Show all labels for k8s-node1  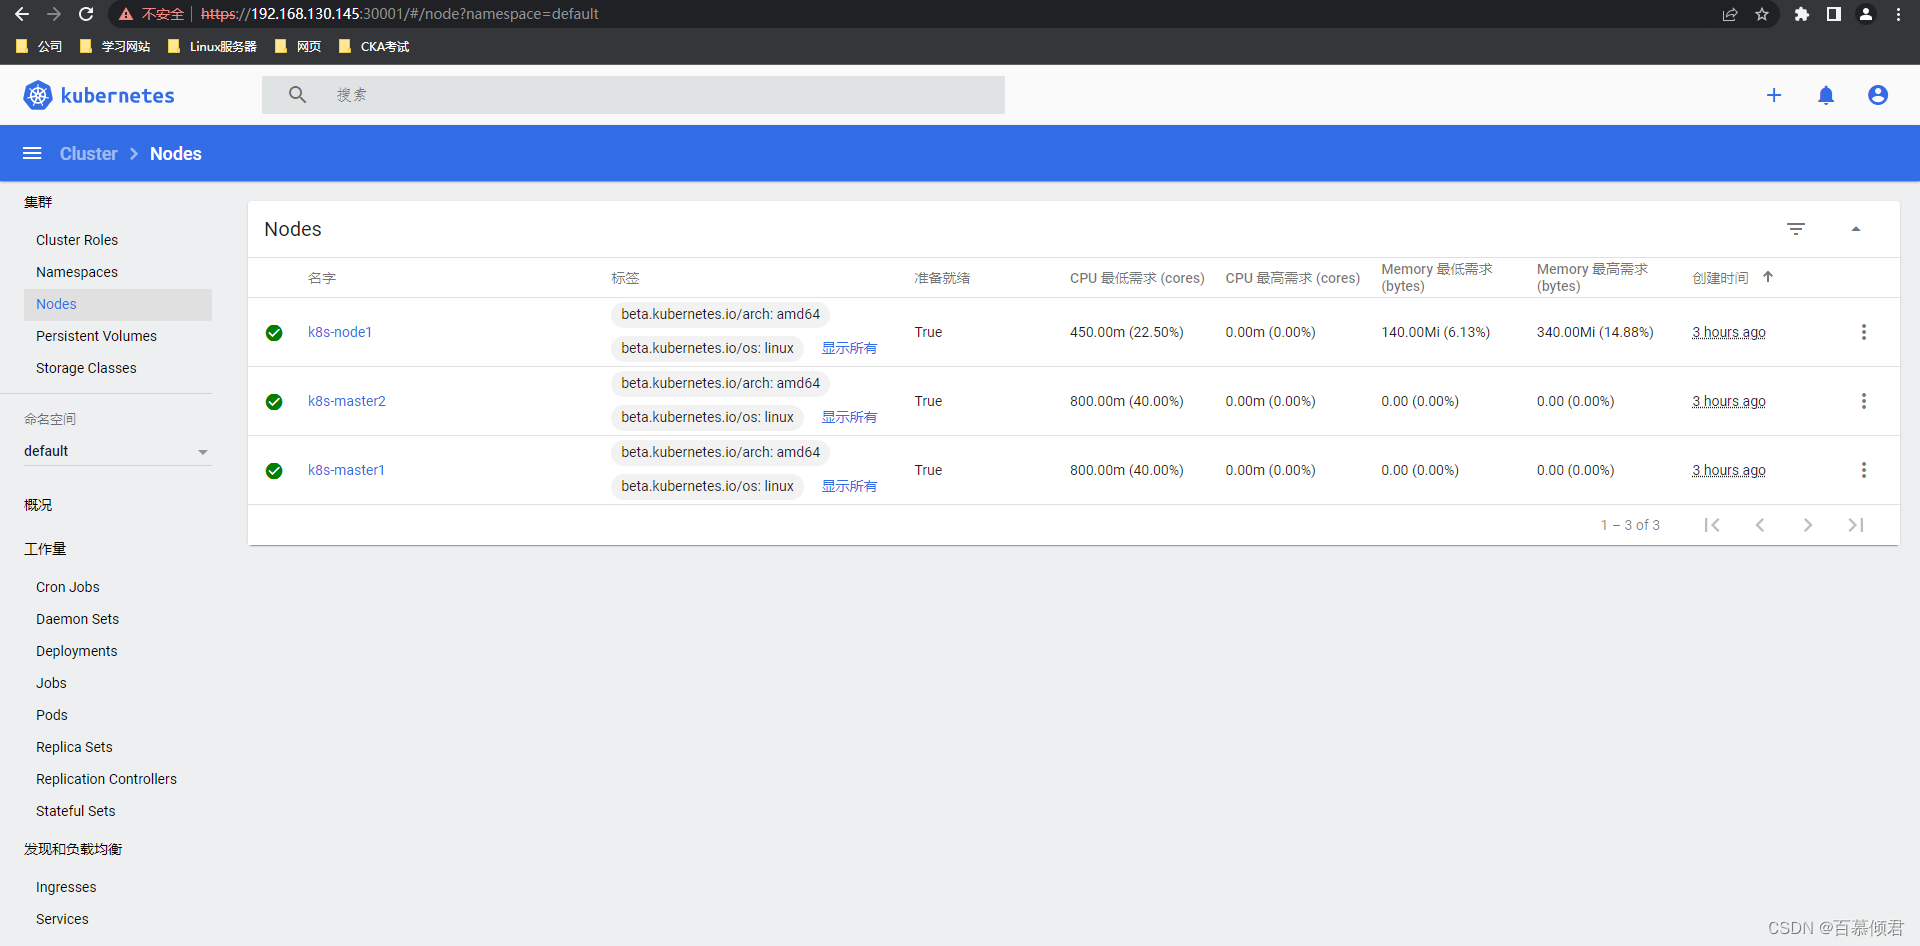tap(849, 348)
